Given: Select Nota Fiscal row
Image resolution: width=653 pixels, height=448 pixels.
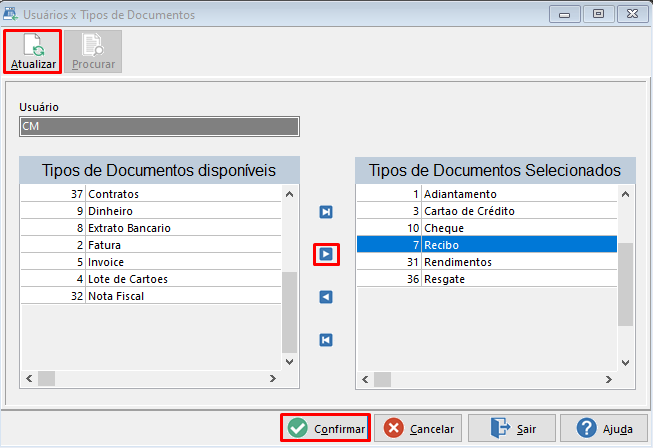Looking at the screenshot, I should [x=151, y=296].
